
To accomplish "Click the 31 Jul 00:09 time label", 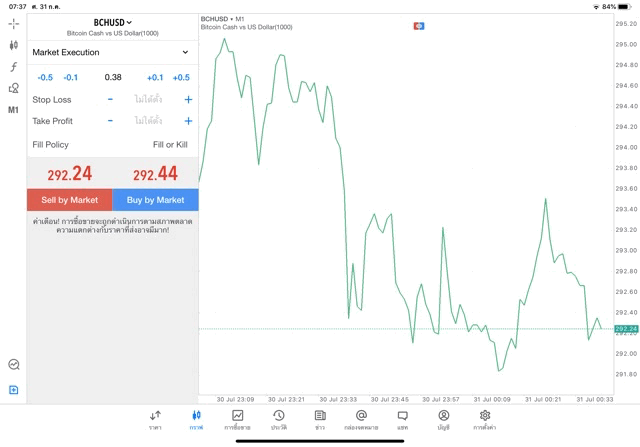I will 492,399.
